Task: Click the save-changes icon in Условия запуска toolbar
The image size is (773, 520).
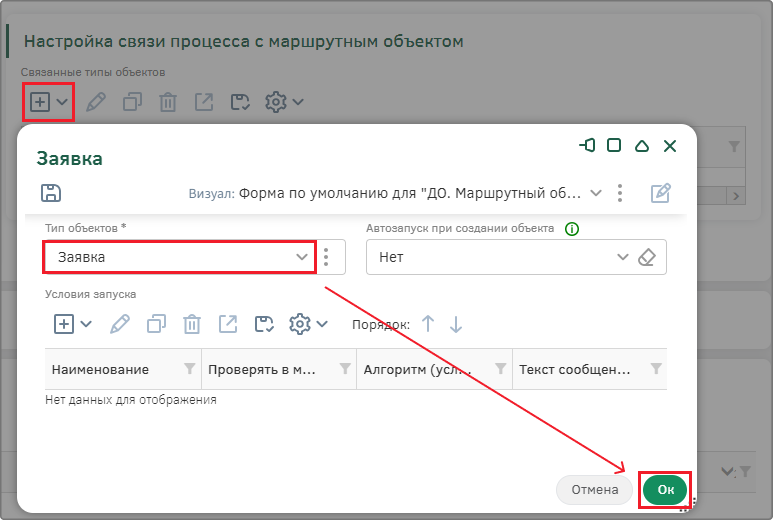Action: point(264,324)
